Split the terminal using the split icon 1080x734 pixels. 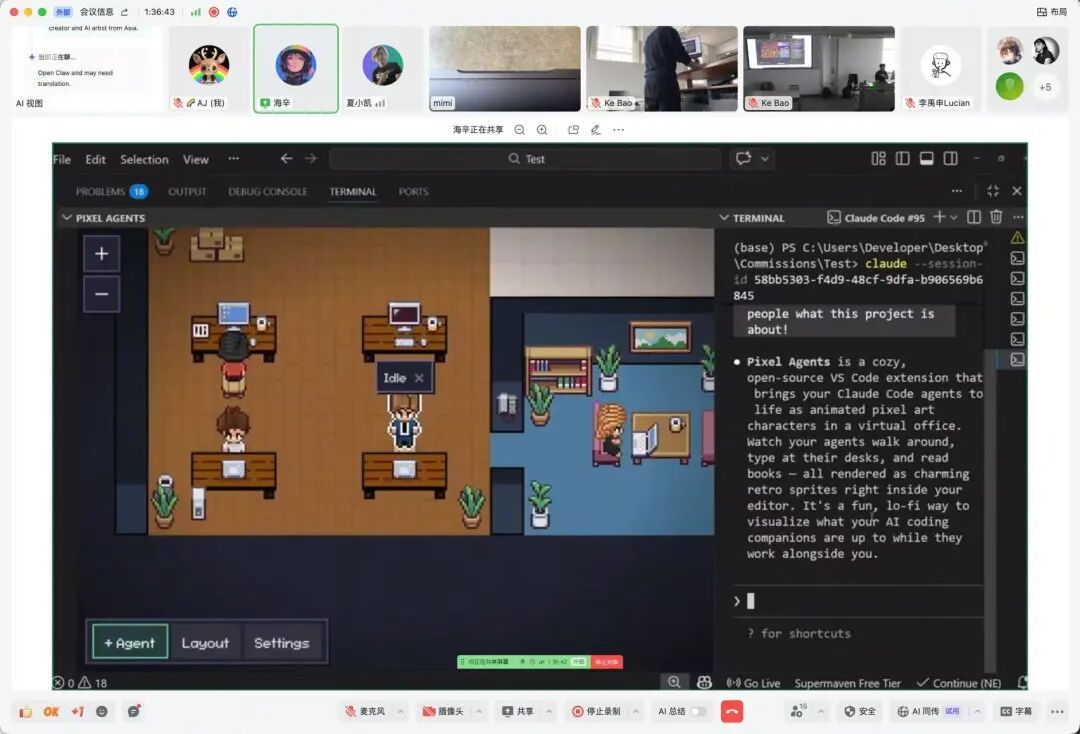point(974,217)
